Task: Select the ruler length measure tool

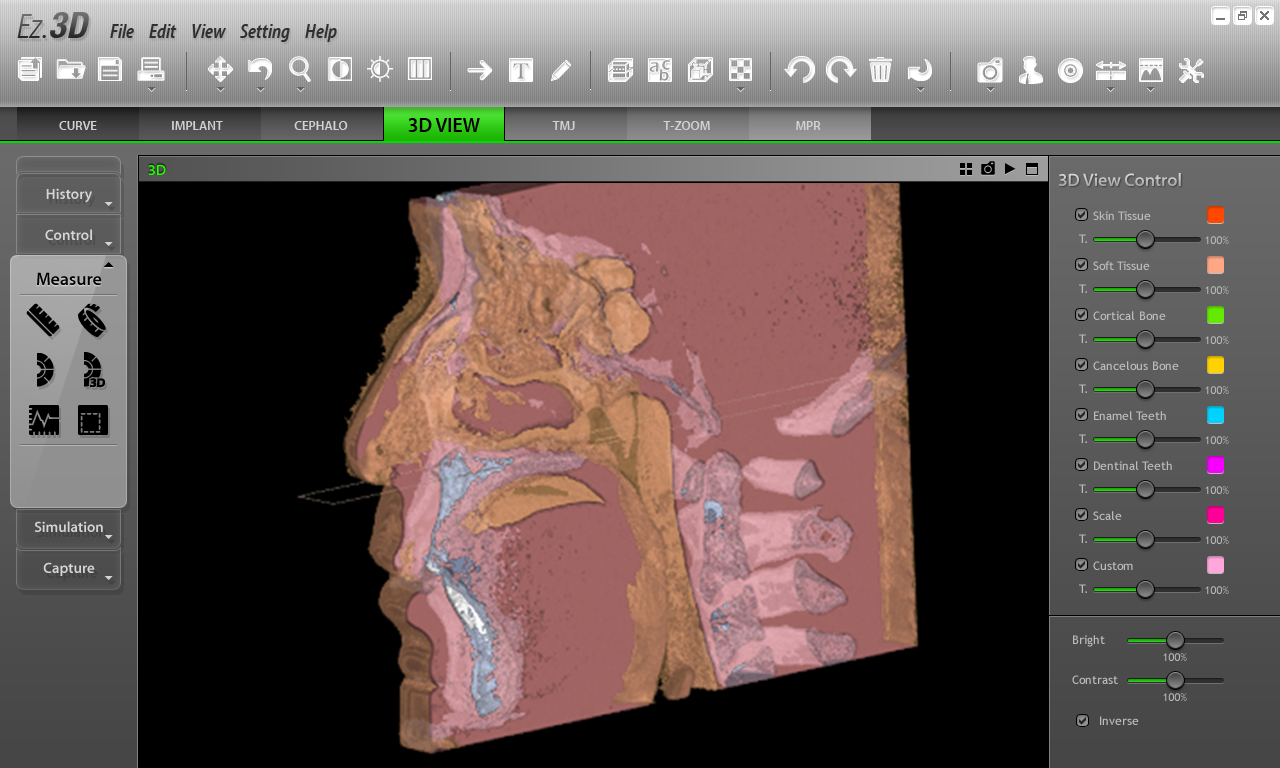Action: pos(43,320)
